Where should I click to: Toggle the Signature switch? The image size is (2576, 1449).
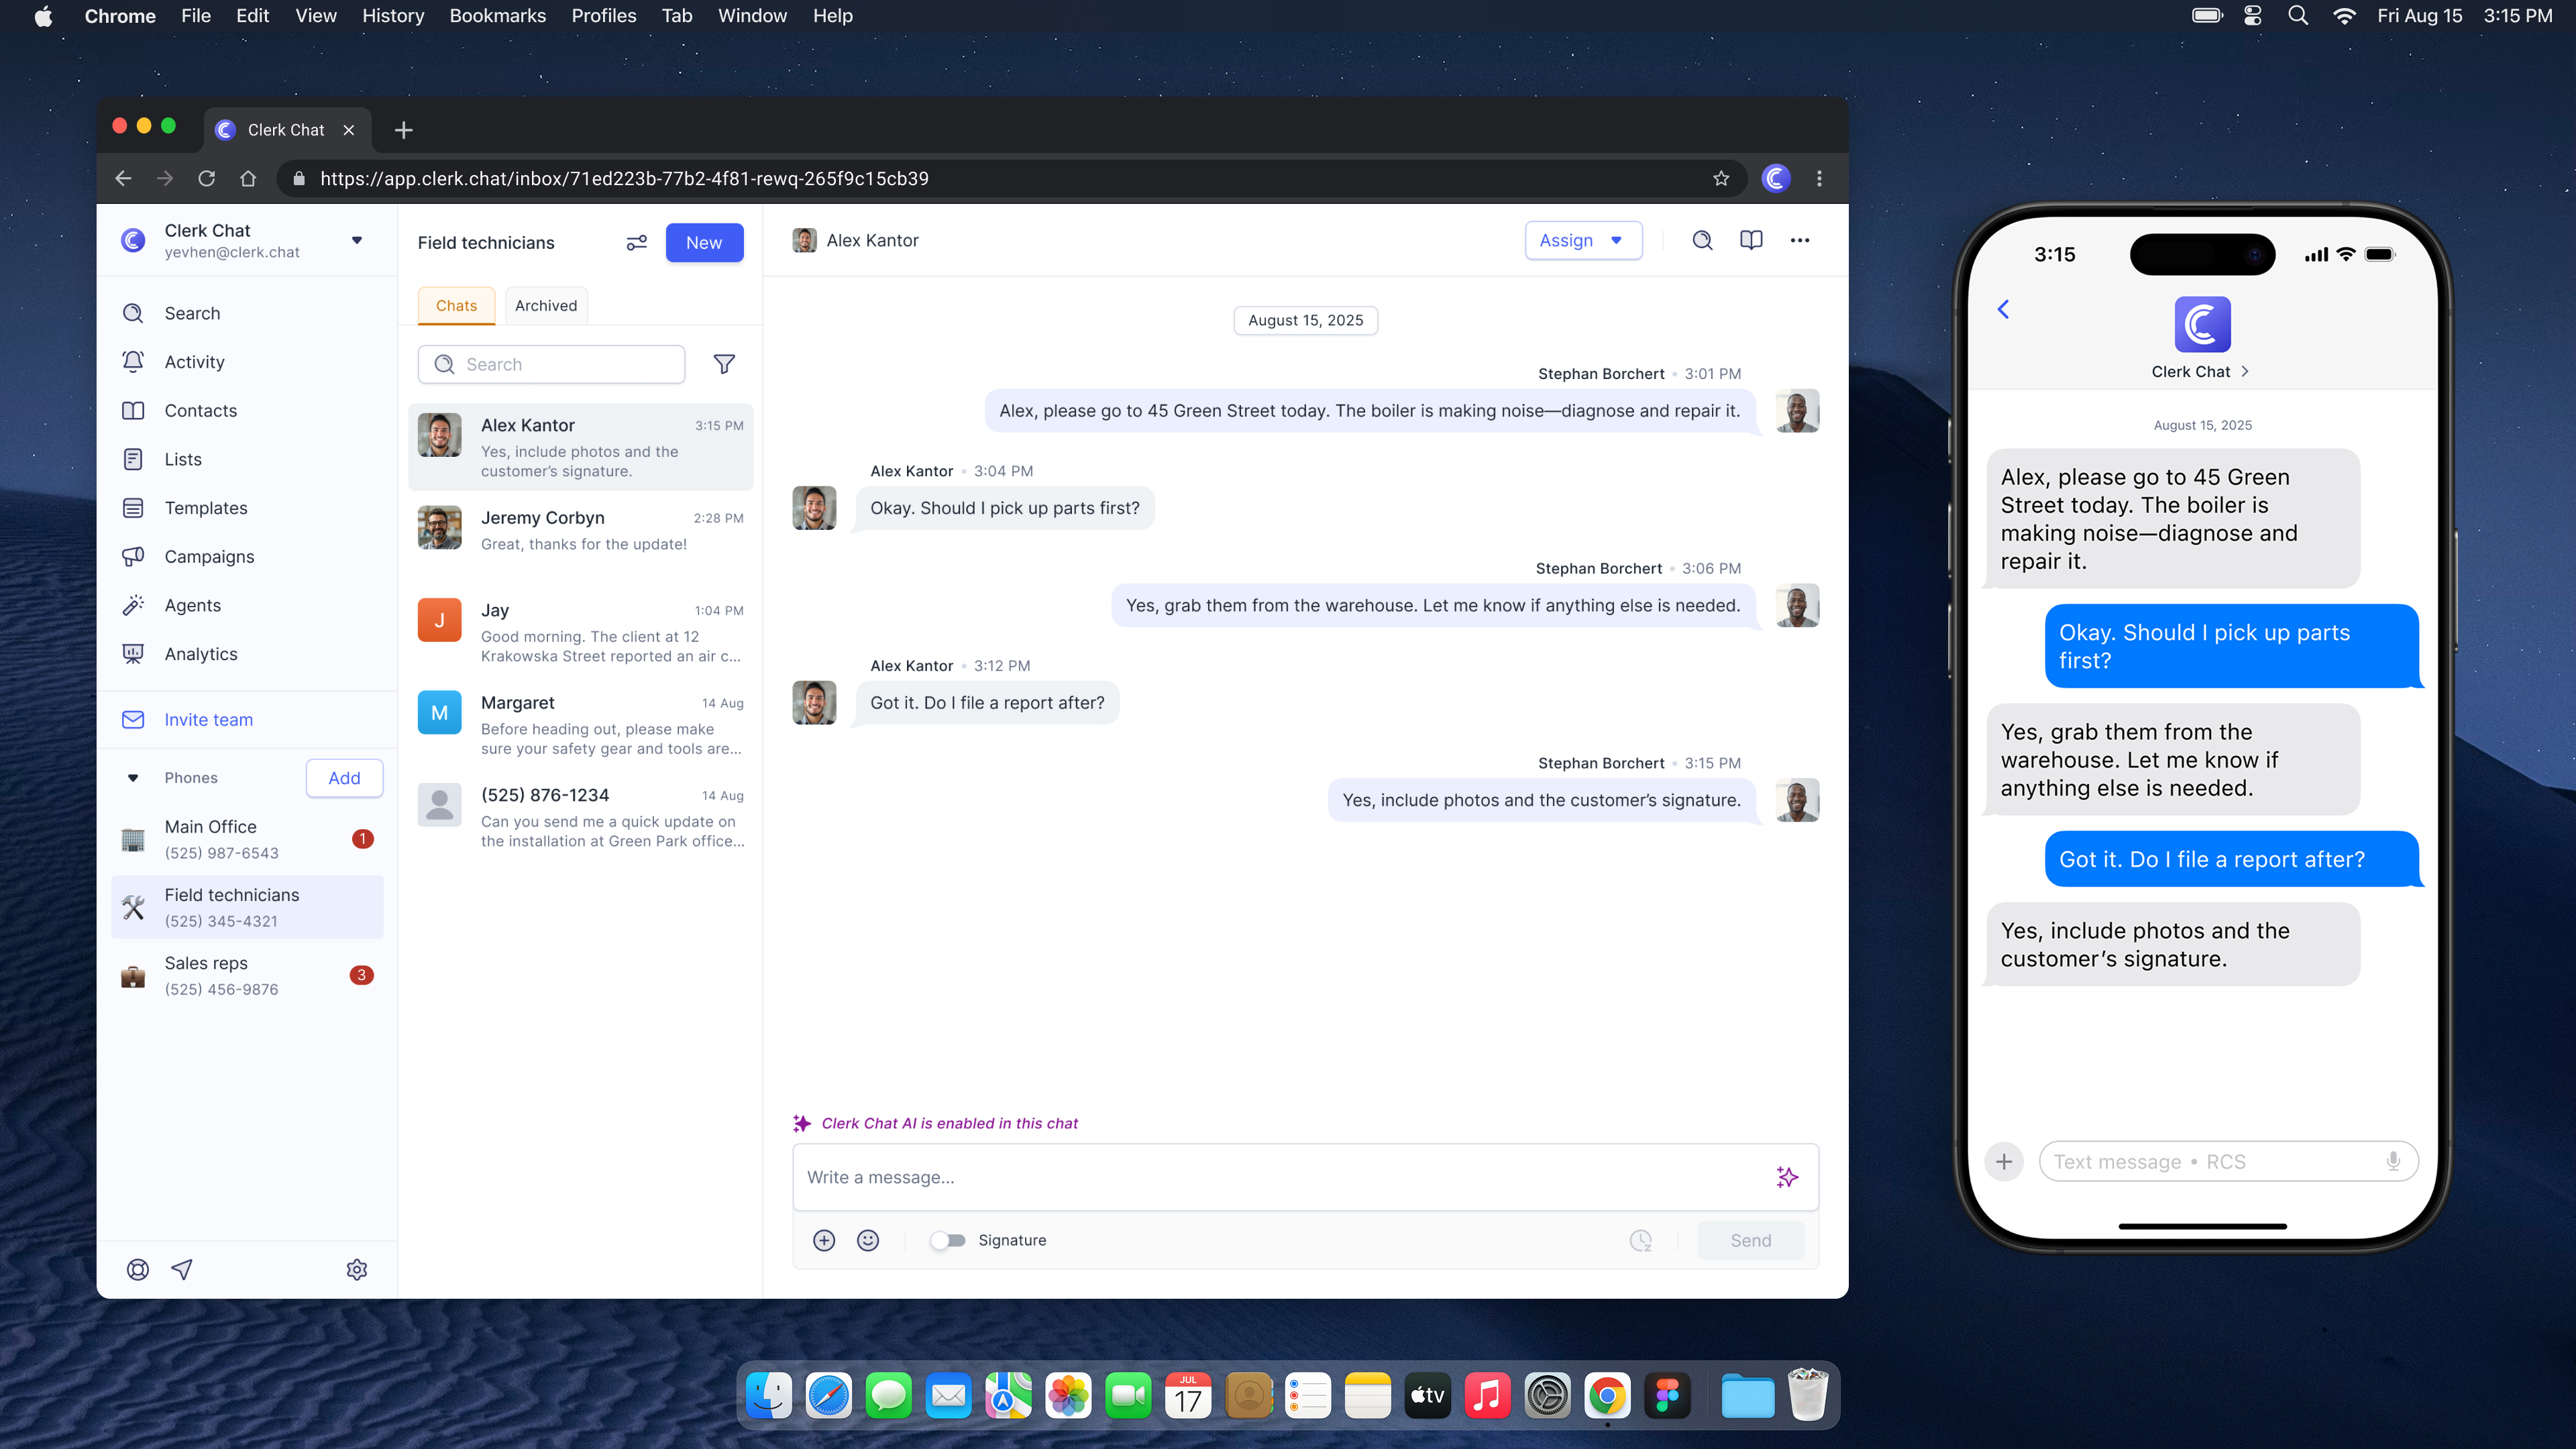tap(948, 1240)
